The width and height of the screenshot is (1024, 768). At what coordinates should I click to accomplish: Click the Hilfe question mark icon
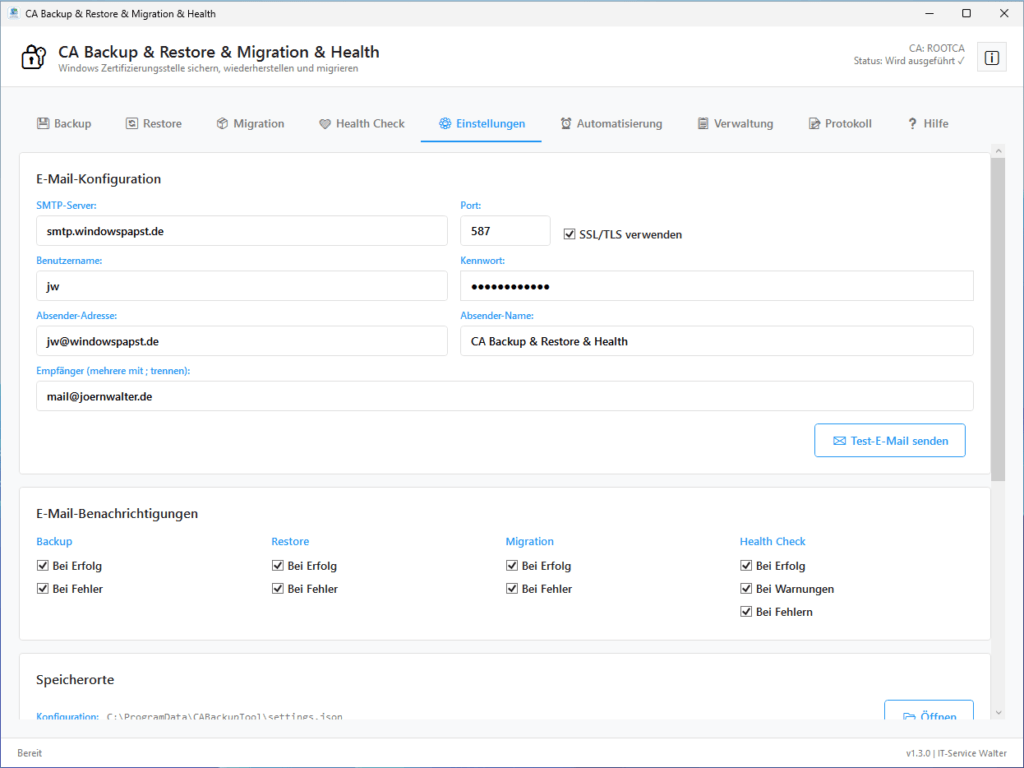coord(911,123)
